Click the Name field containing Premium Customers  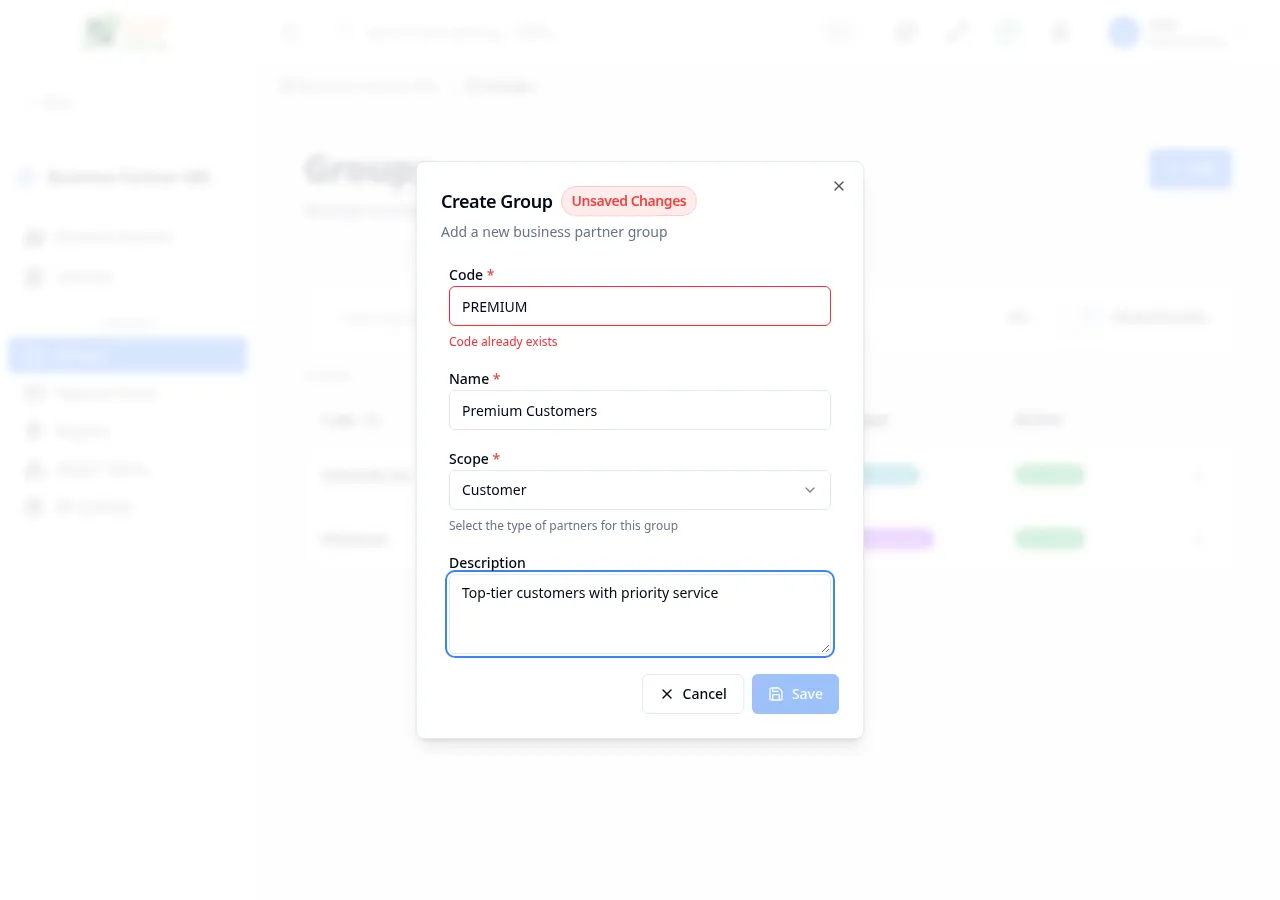tap(640, 410)
